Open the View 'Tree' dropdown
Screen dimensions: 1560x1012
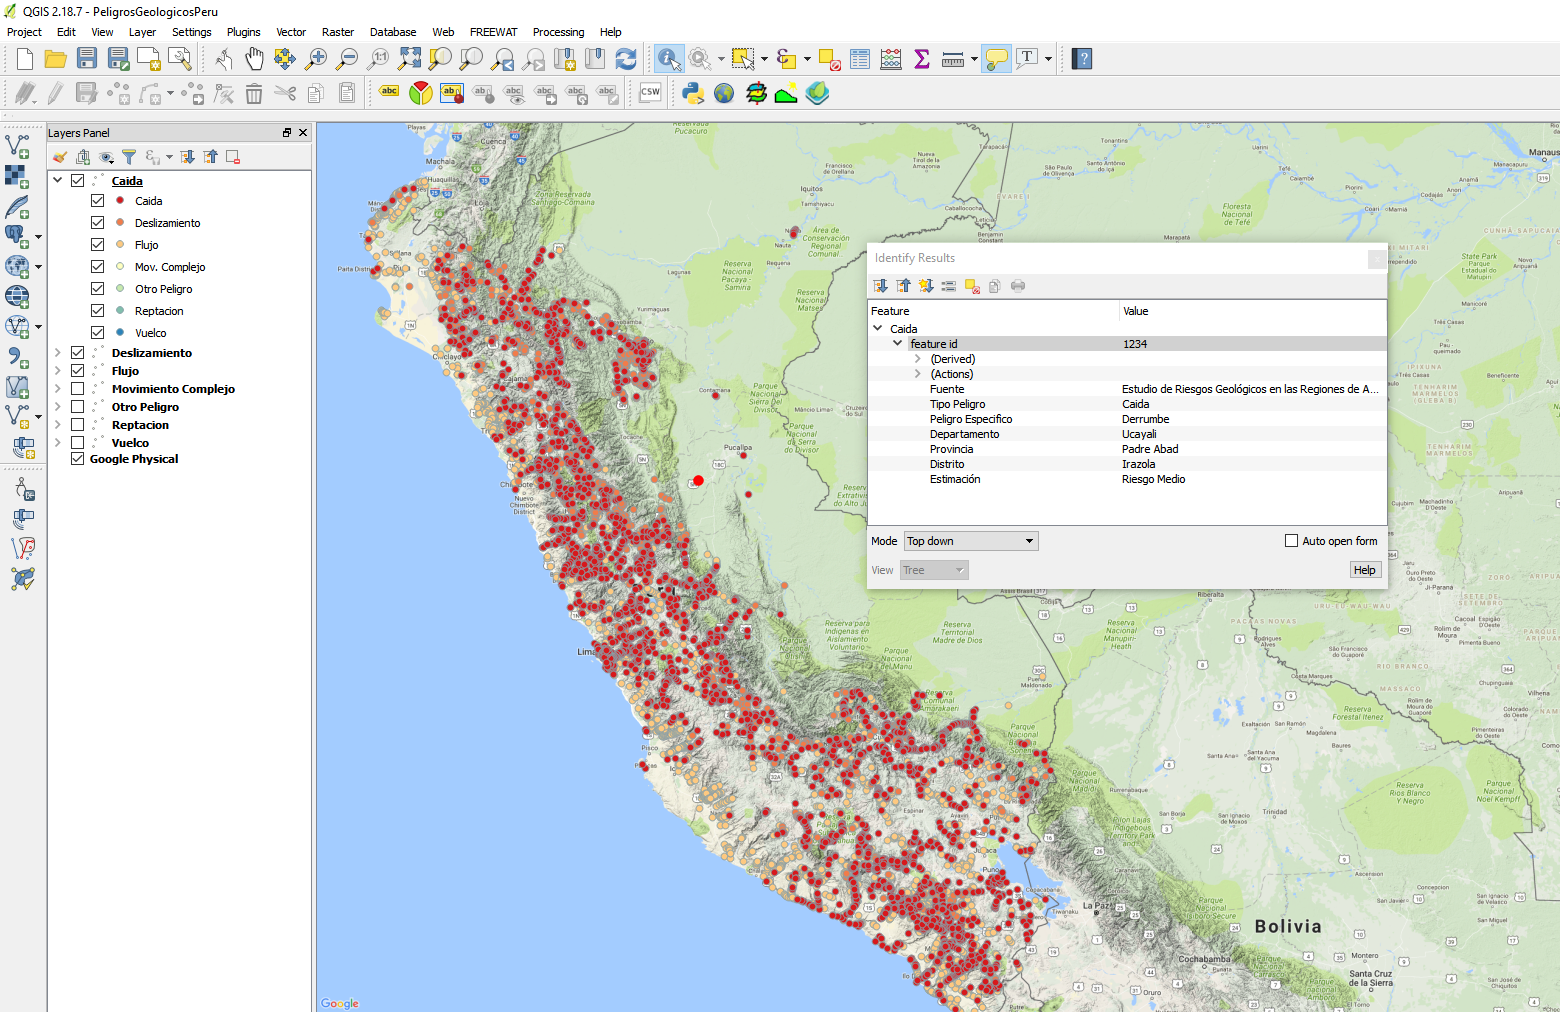coord(934,570)
